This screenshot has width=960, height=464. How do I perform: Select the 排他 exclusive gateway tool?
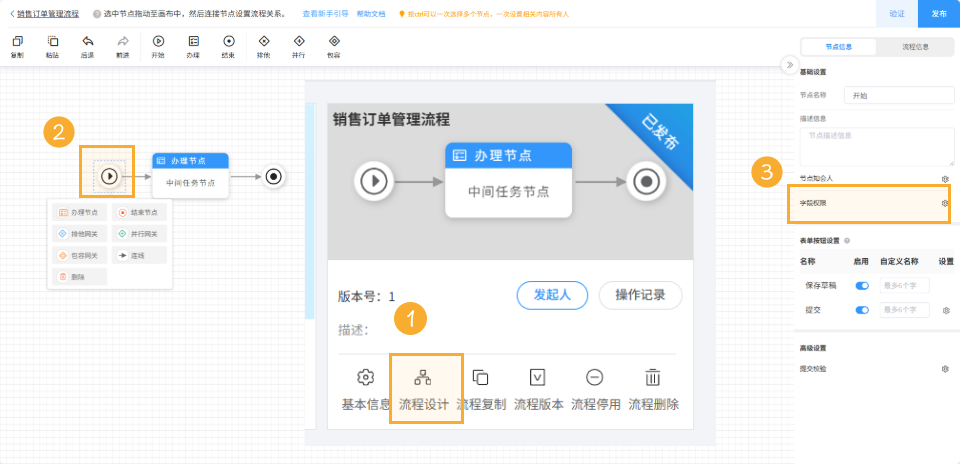pyautogui.click(x=264, y=42)
